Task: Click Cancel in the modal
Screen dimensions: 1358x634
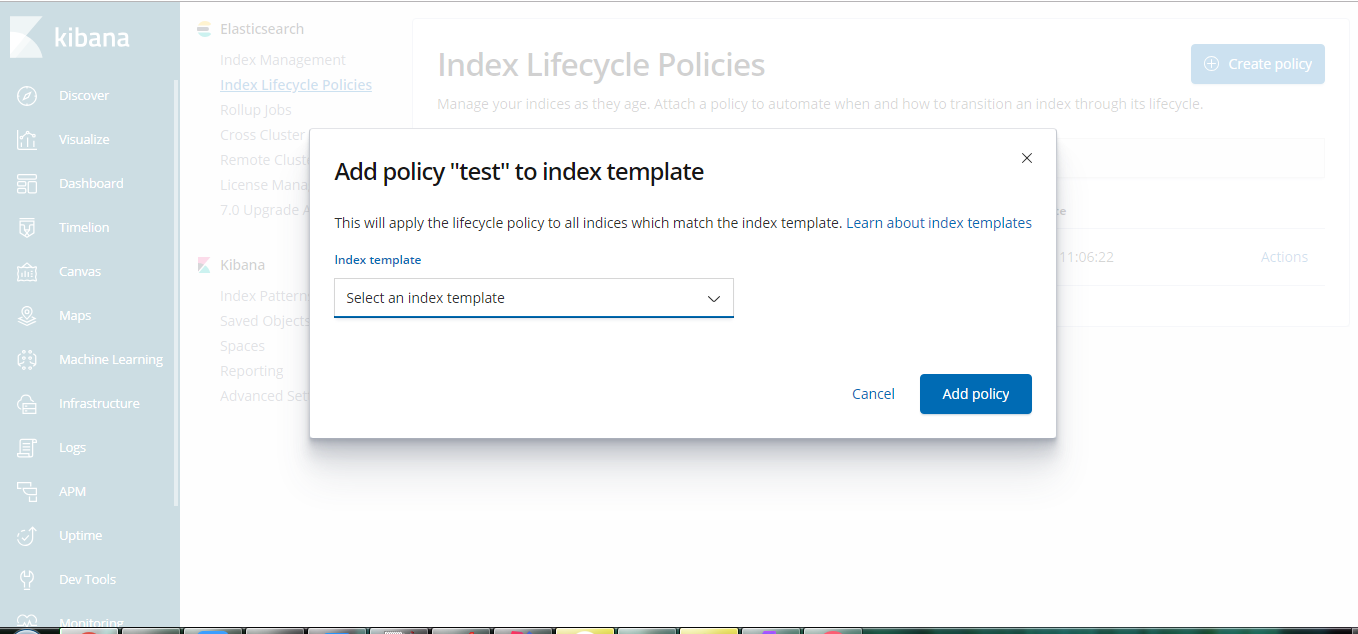Action: click(x=873, y=394)
